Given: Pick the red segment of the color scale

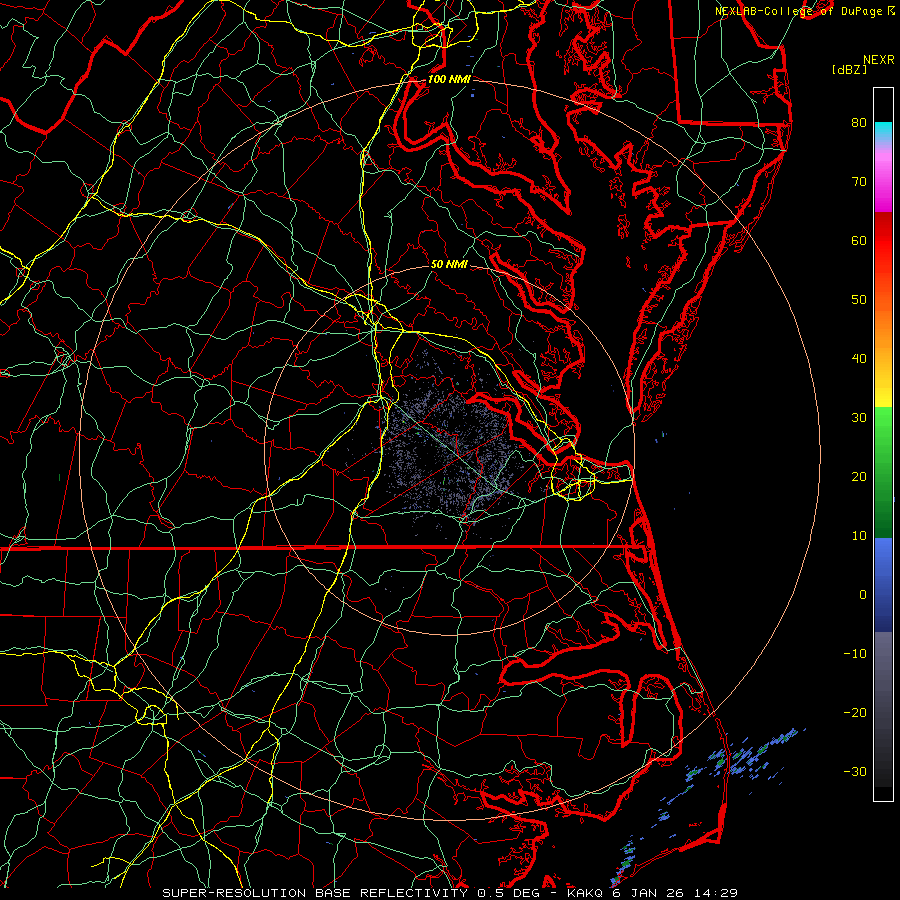Looking at the screenshot, I should [882, 240].
